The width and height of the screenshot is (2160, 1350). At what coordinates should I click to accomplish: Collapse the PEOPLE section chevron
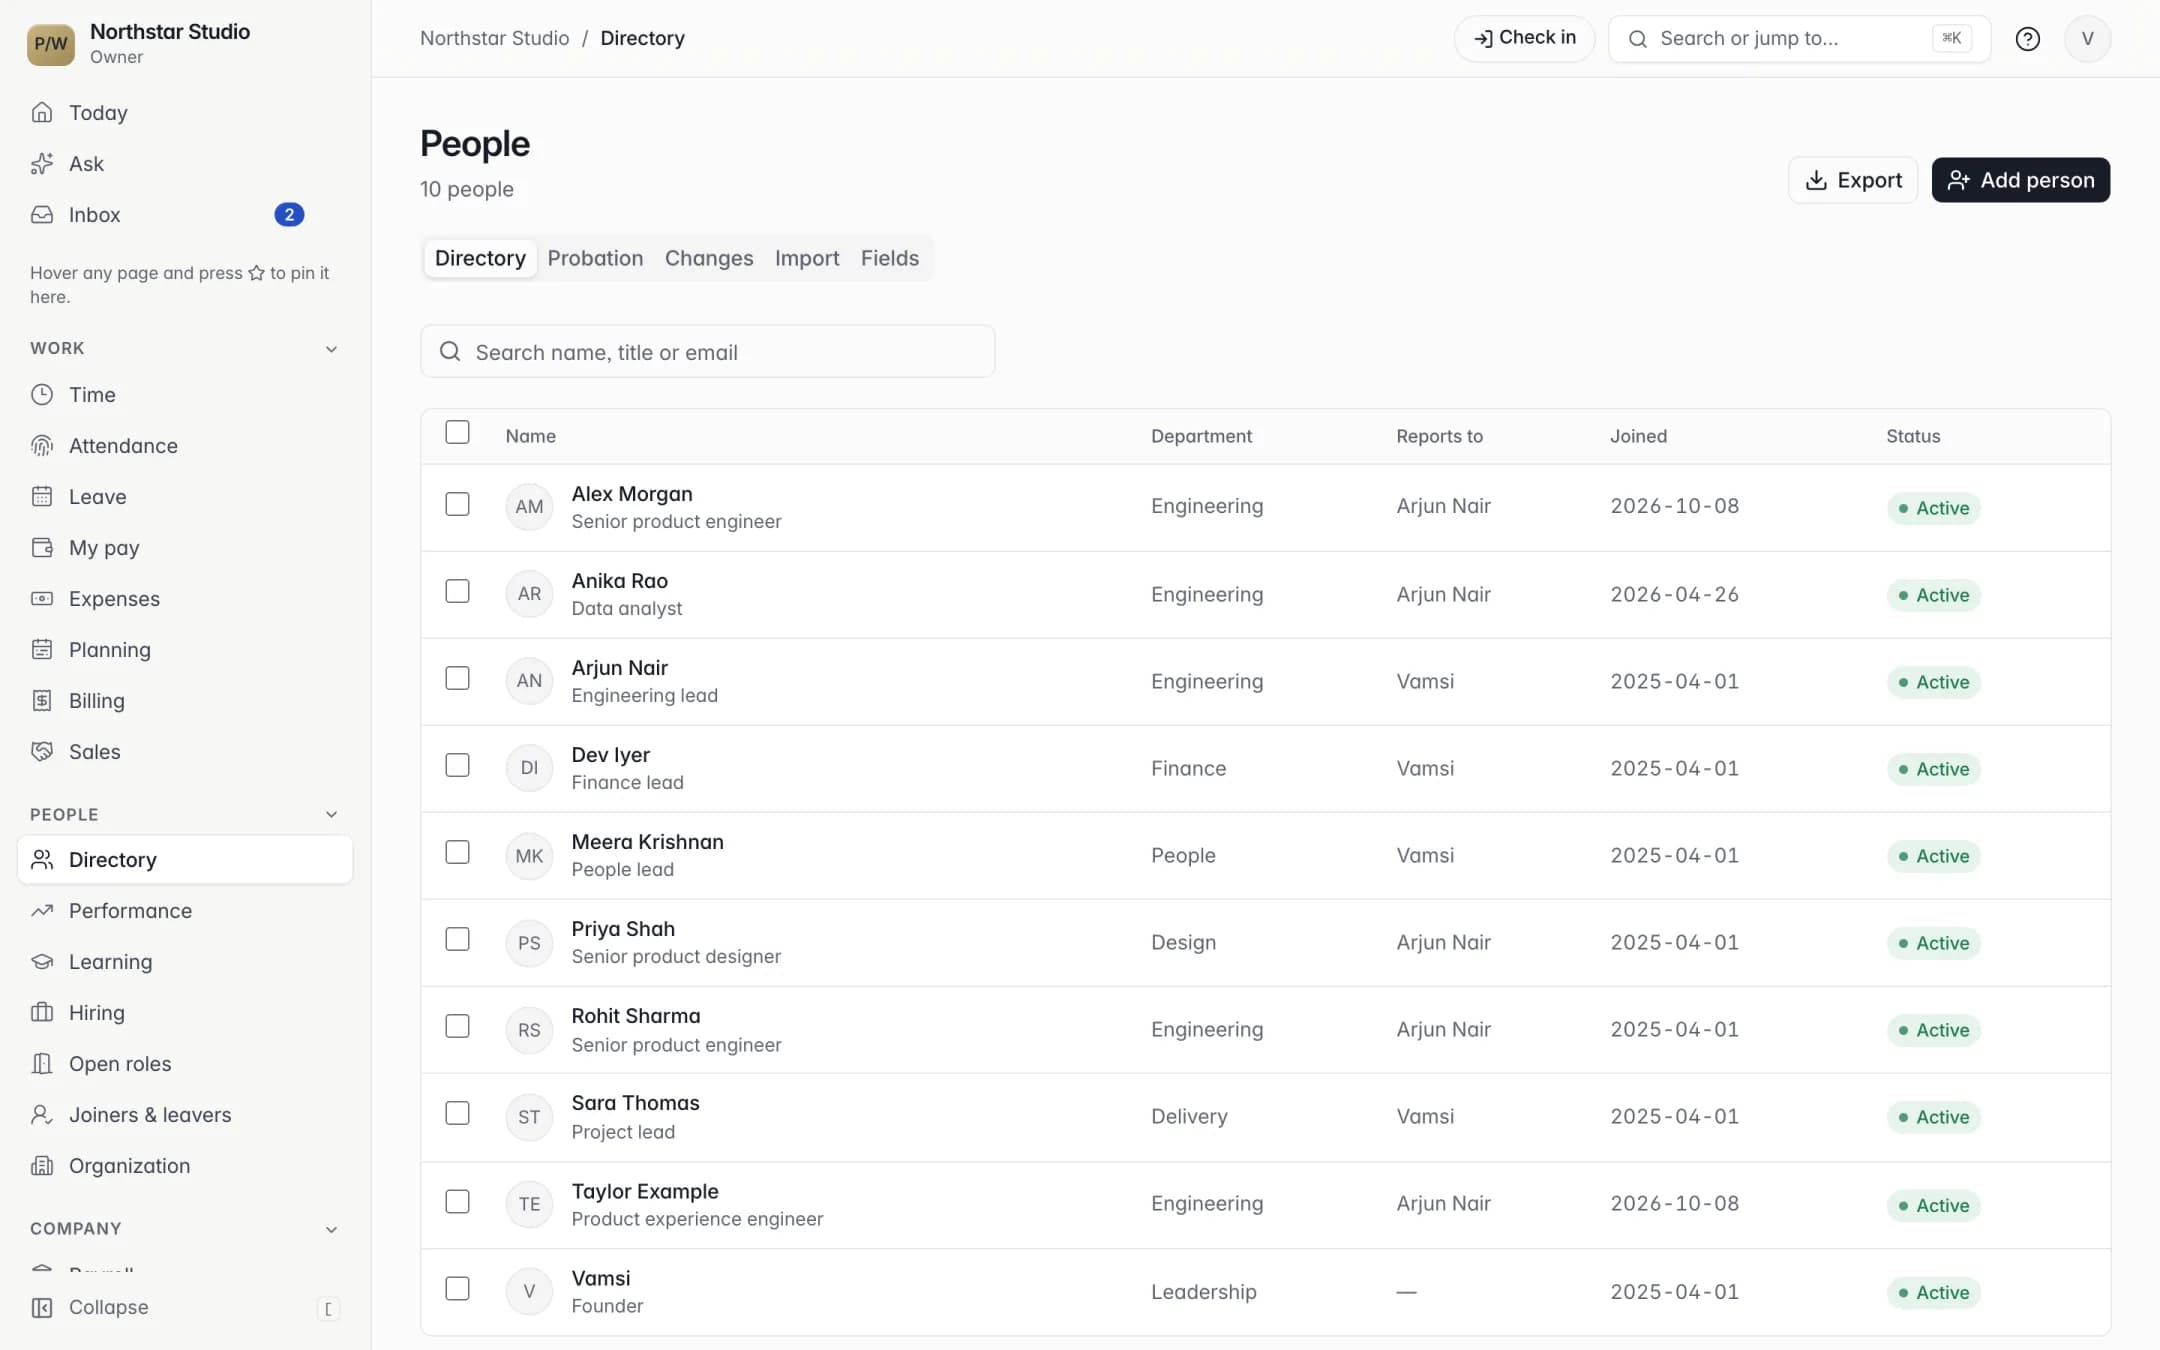tap(331, 814)
